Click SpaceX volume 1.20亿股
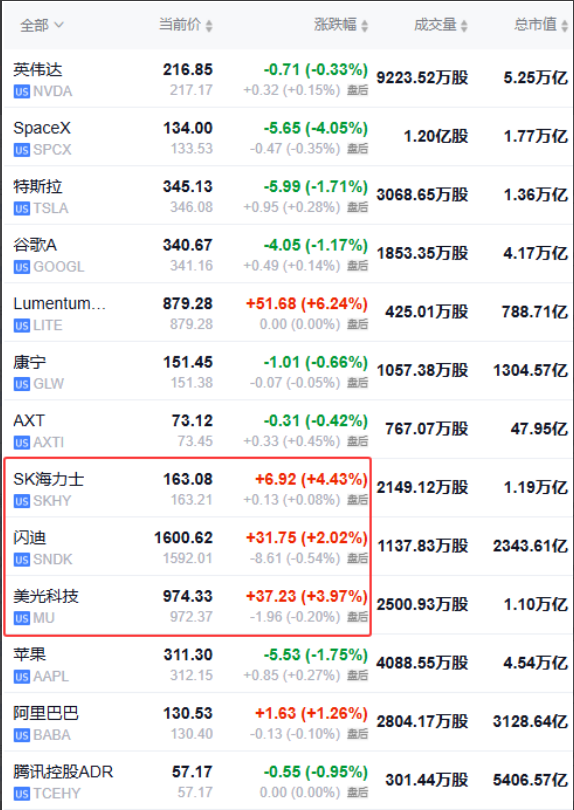574x810 pixels. 436,136
